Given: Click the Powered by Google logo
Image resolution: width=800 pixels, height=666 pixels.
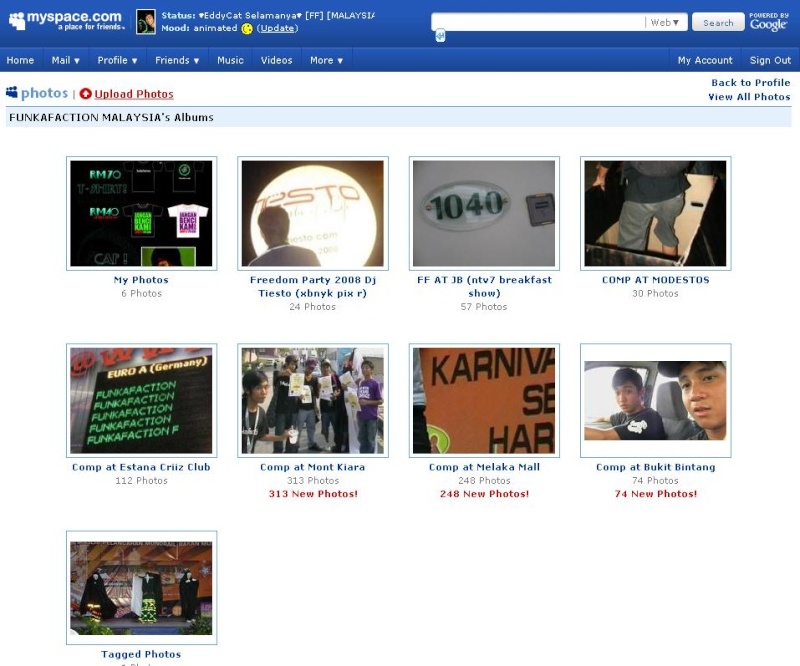Looking at the screenshot, I should click(769, 22).
